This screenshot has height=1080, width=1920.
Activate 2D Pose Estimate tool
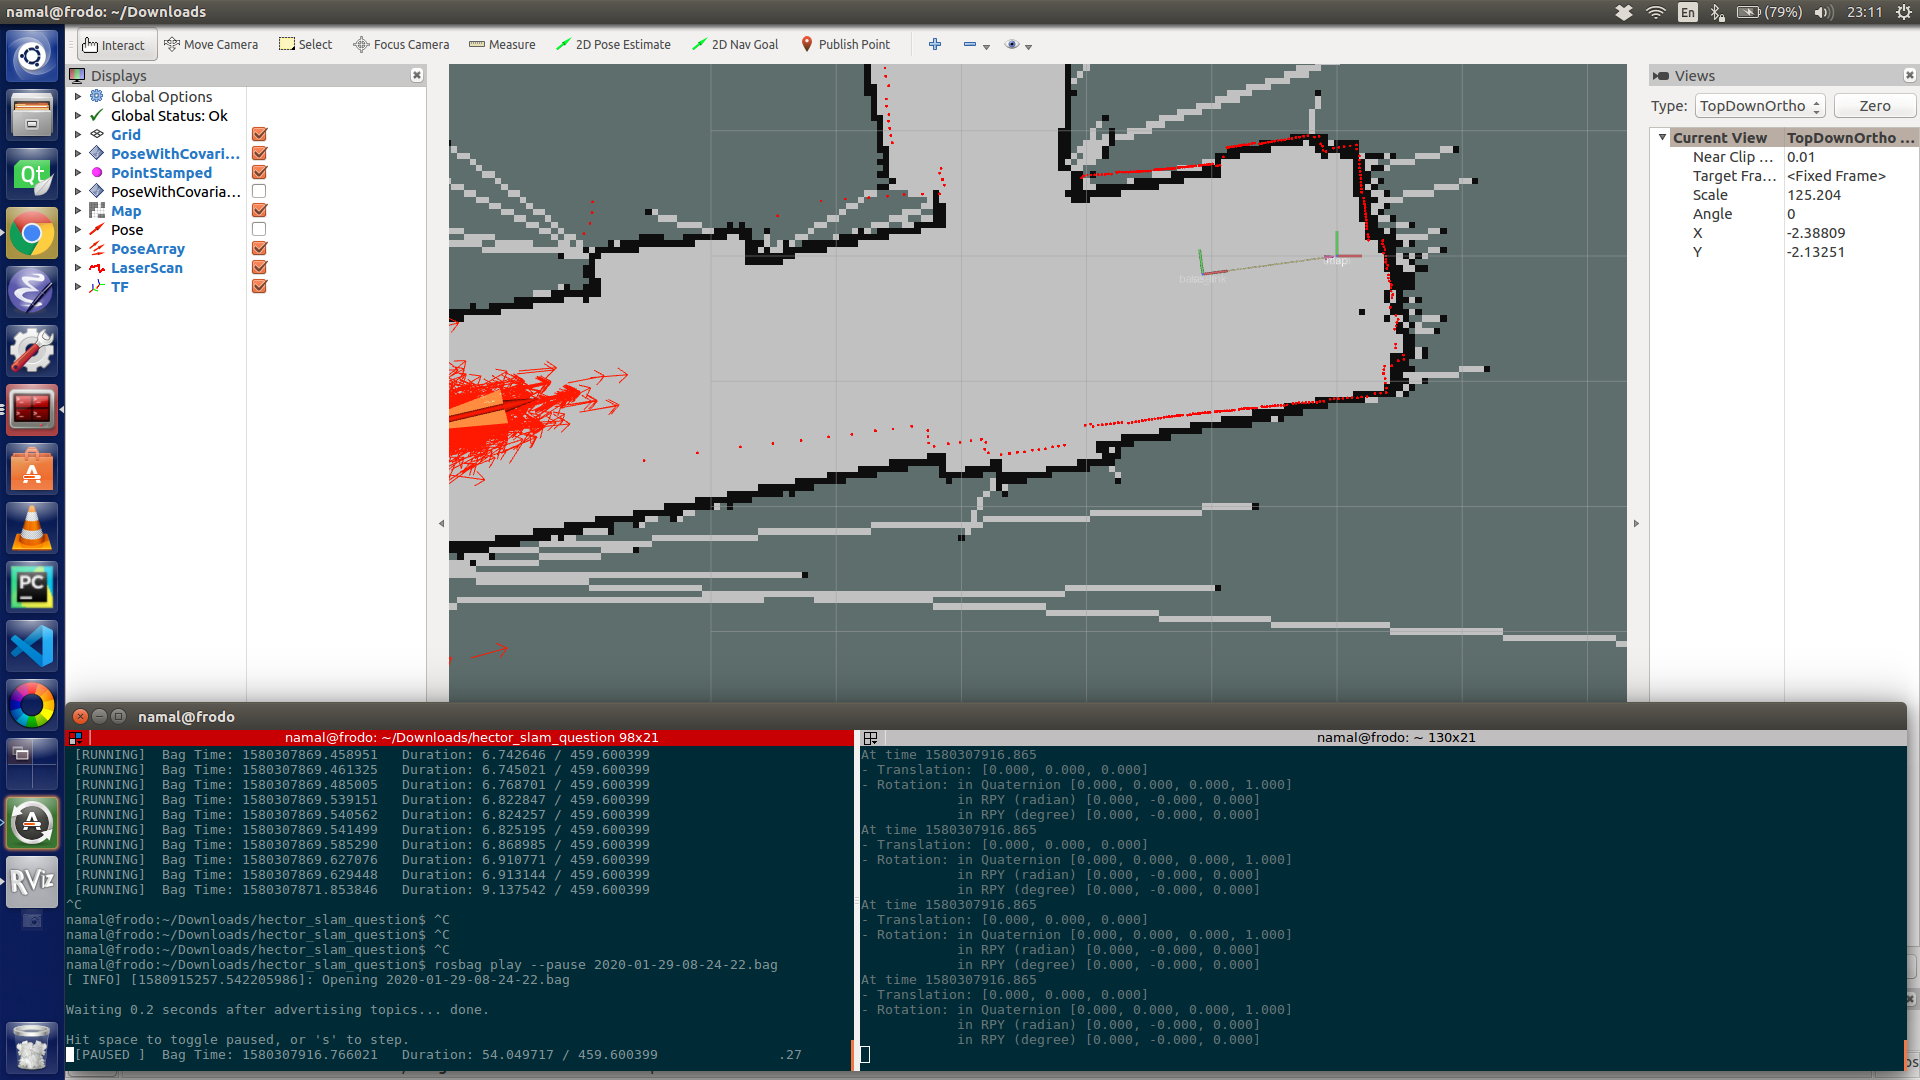[x=613, y=45]
